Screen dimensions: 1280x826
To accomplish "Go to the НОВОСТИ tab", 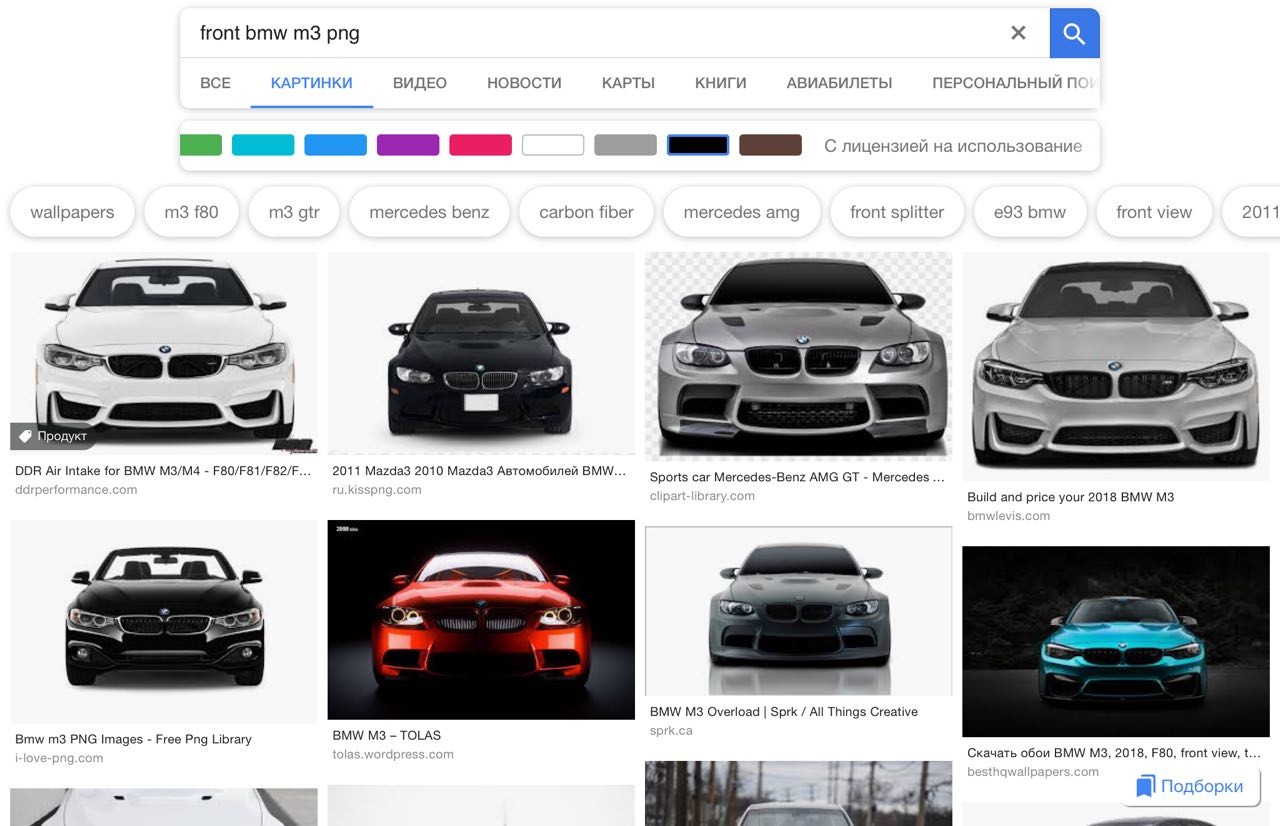I will [524, 83].
